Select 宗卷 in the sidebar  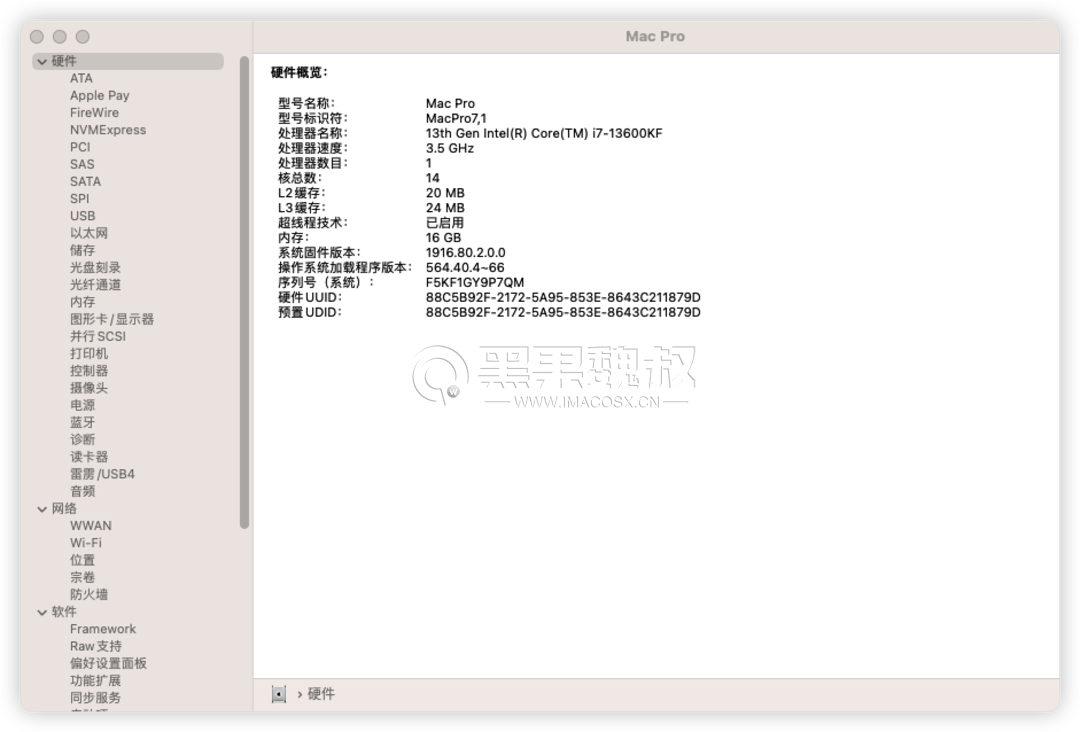(x=83, y=578)
